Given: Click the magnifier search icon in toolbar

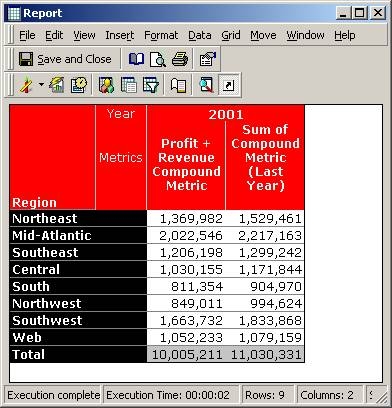Looking at the screenshot, I should pos(206,85).
